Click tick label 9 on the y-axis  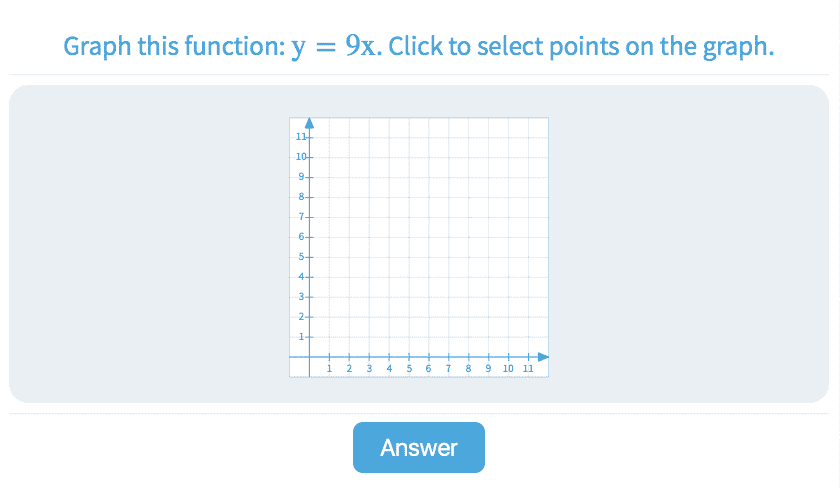pyautogui.click(x=301, y=176)
